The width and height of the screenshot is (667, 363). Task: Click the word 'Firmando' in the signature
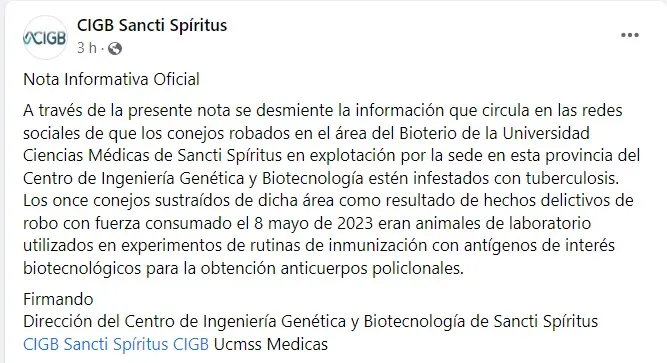[58, 299]
